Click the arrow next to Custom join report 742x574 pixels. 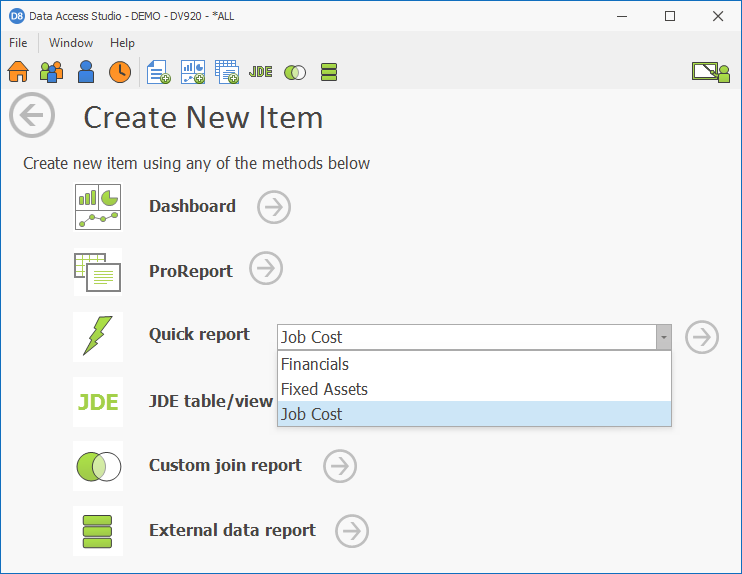tap(340, 466)
